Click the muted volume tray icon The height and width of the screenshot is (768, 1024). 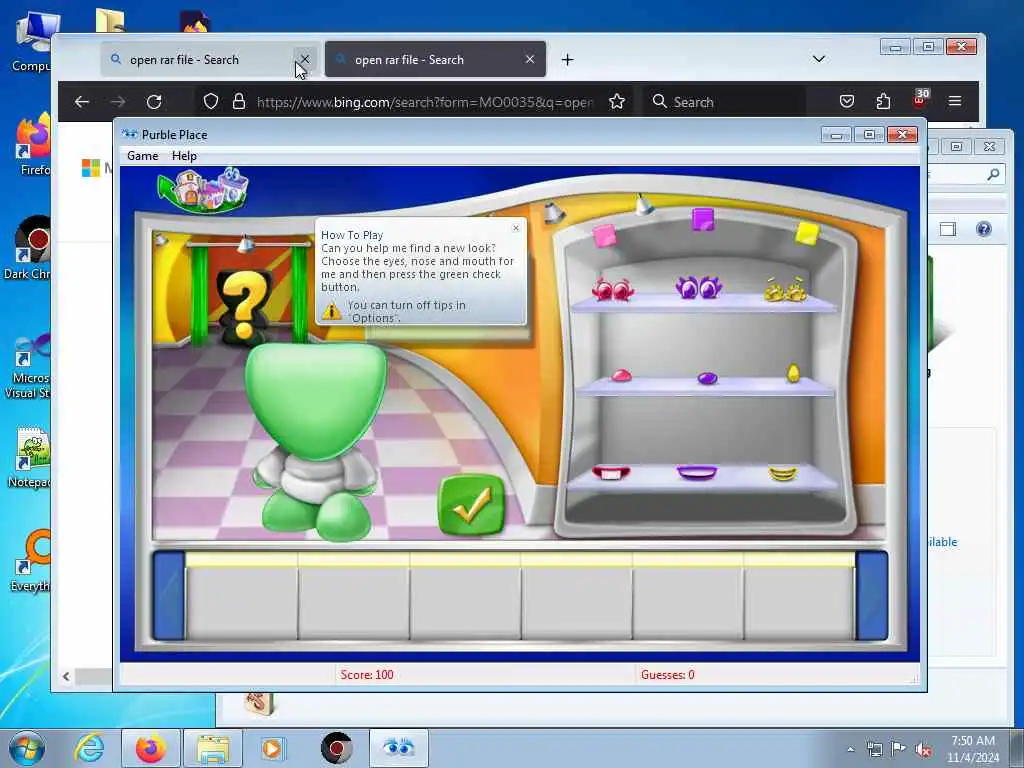pos(923,749)
